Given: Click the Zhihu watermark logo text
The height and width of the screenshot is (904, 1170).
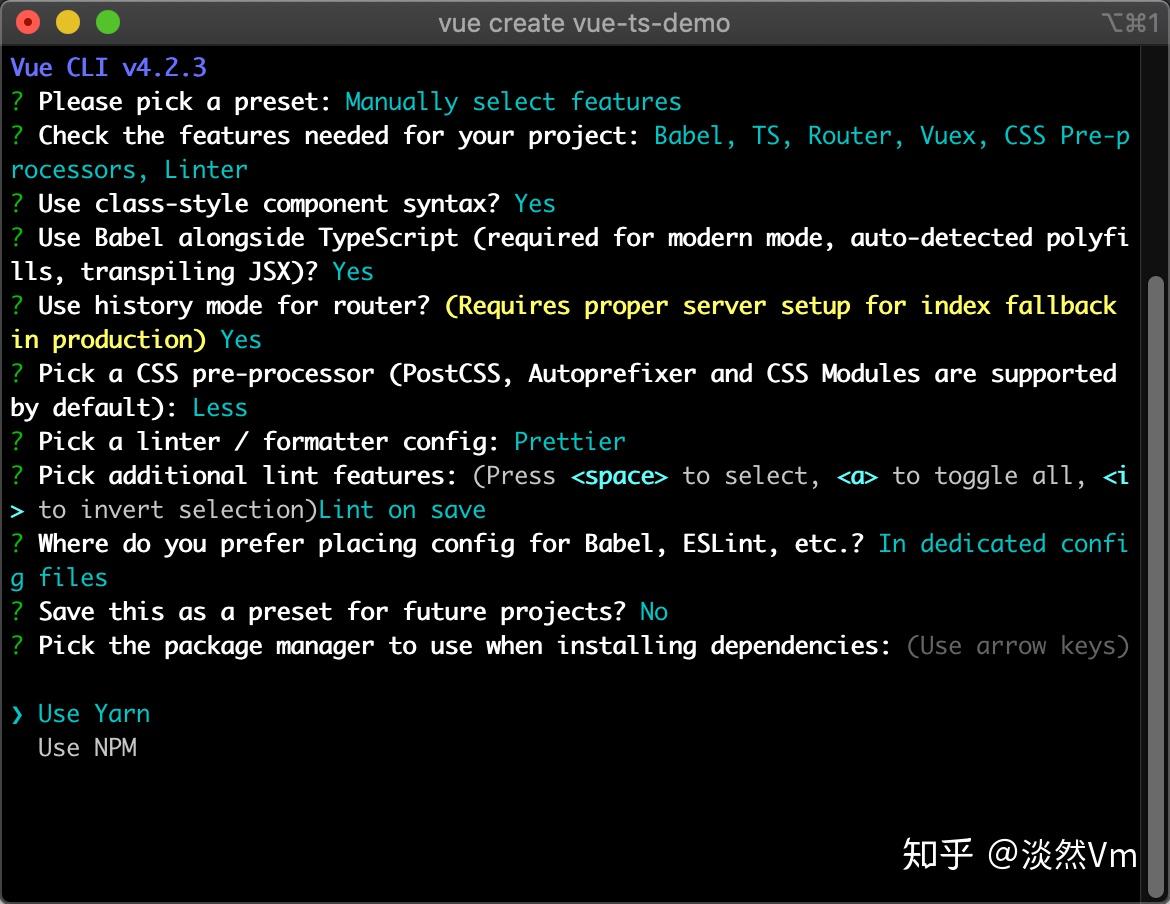Looking at the screenshot, I should click(937, 854).
